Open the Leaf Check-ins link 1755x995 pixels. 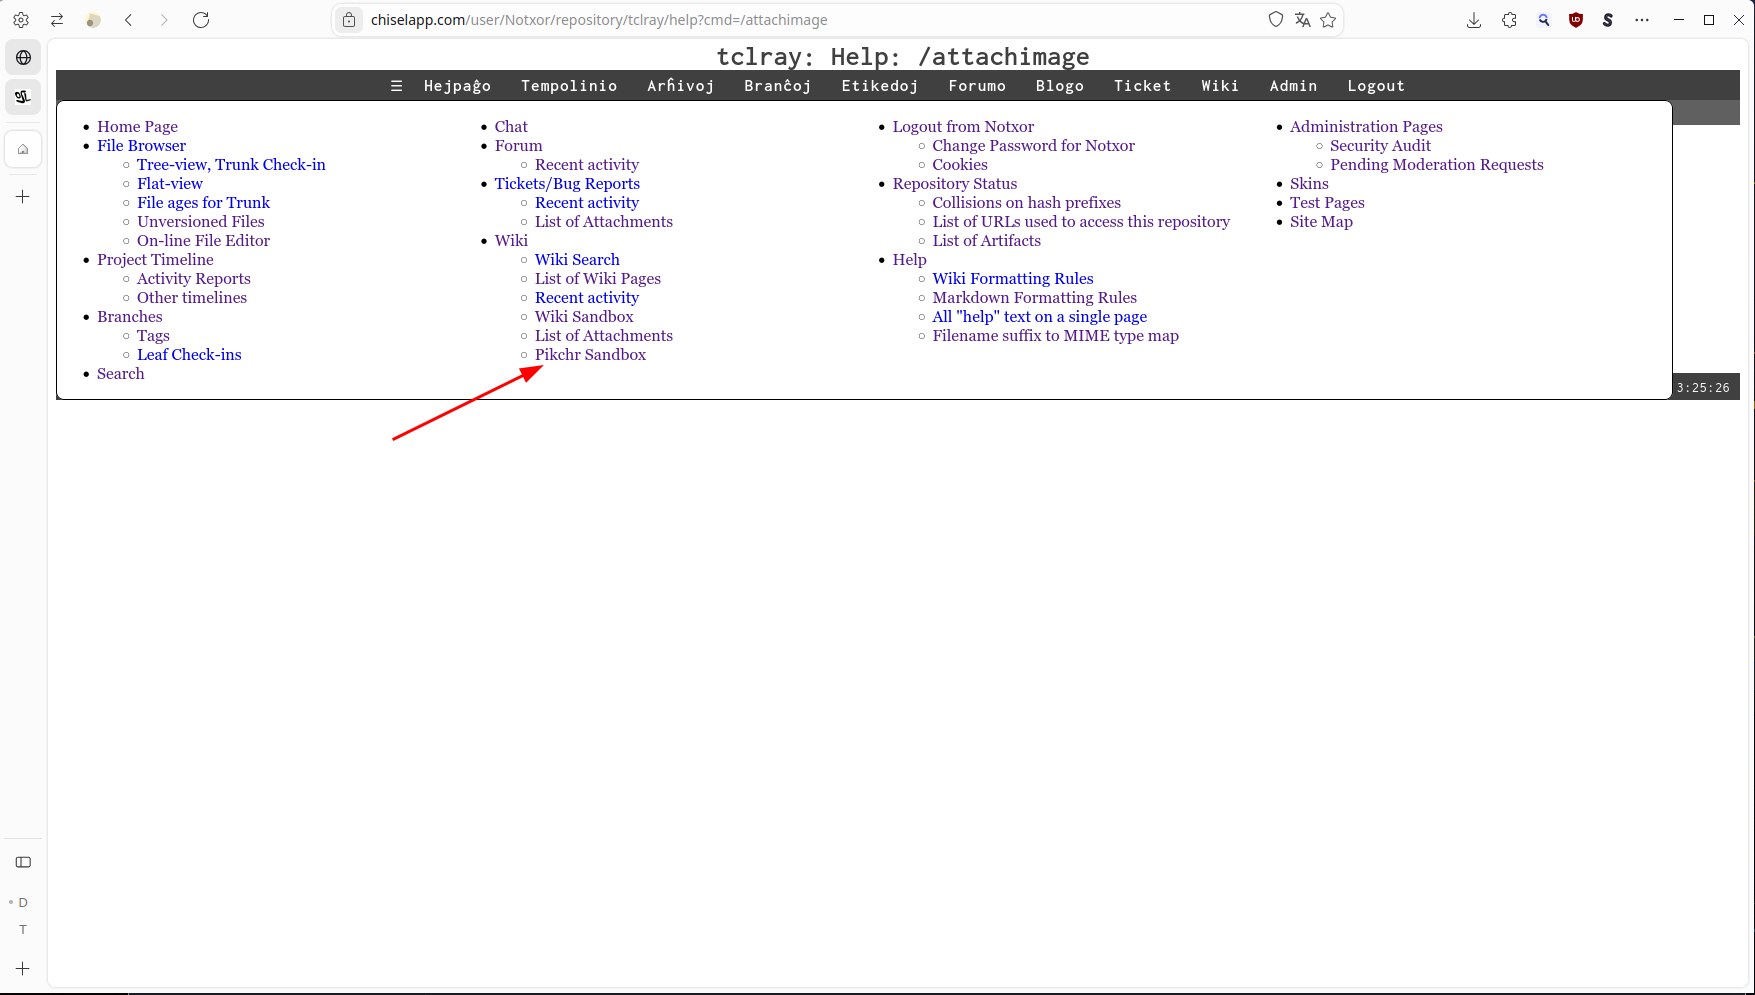(x=189, y=355)
